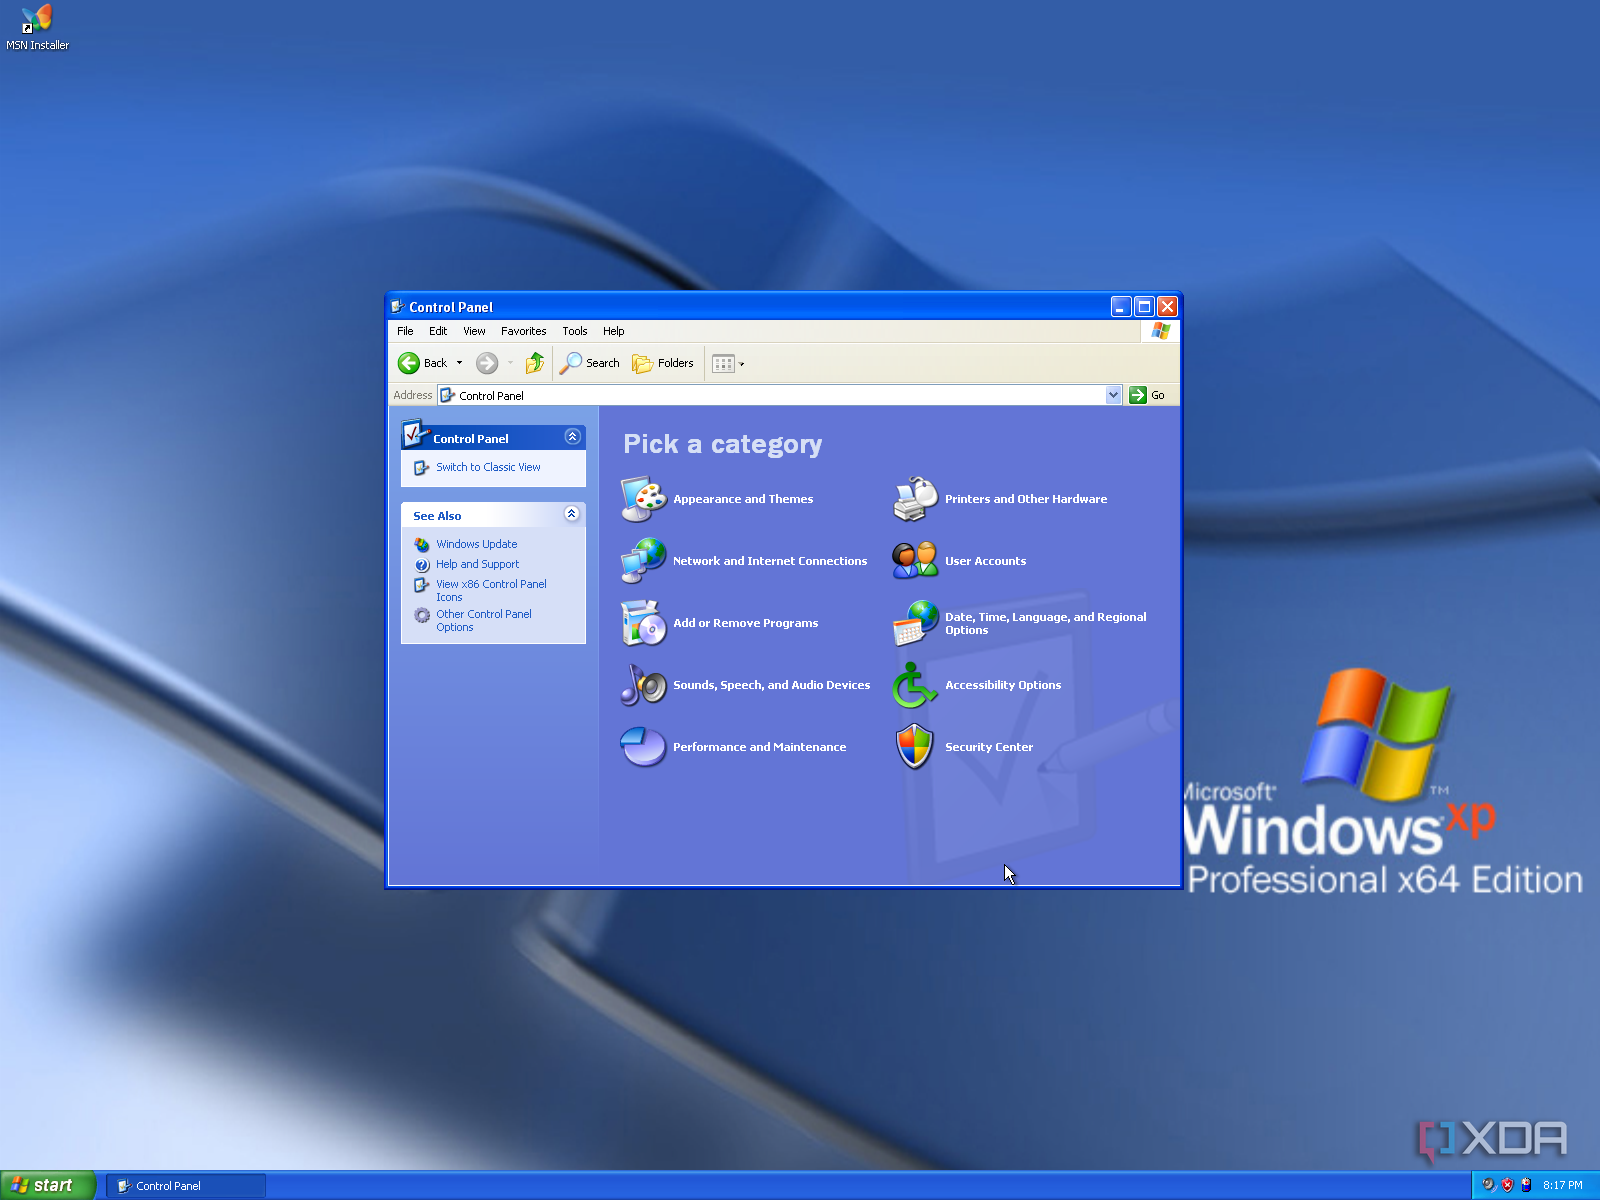Click the Views toolbar icon

coord(723,364)
